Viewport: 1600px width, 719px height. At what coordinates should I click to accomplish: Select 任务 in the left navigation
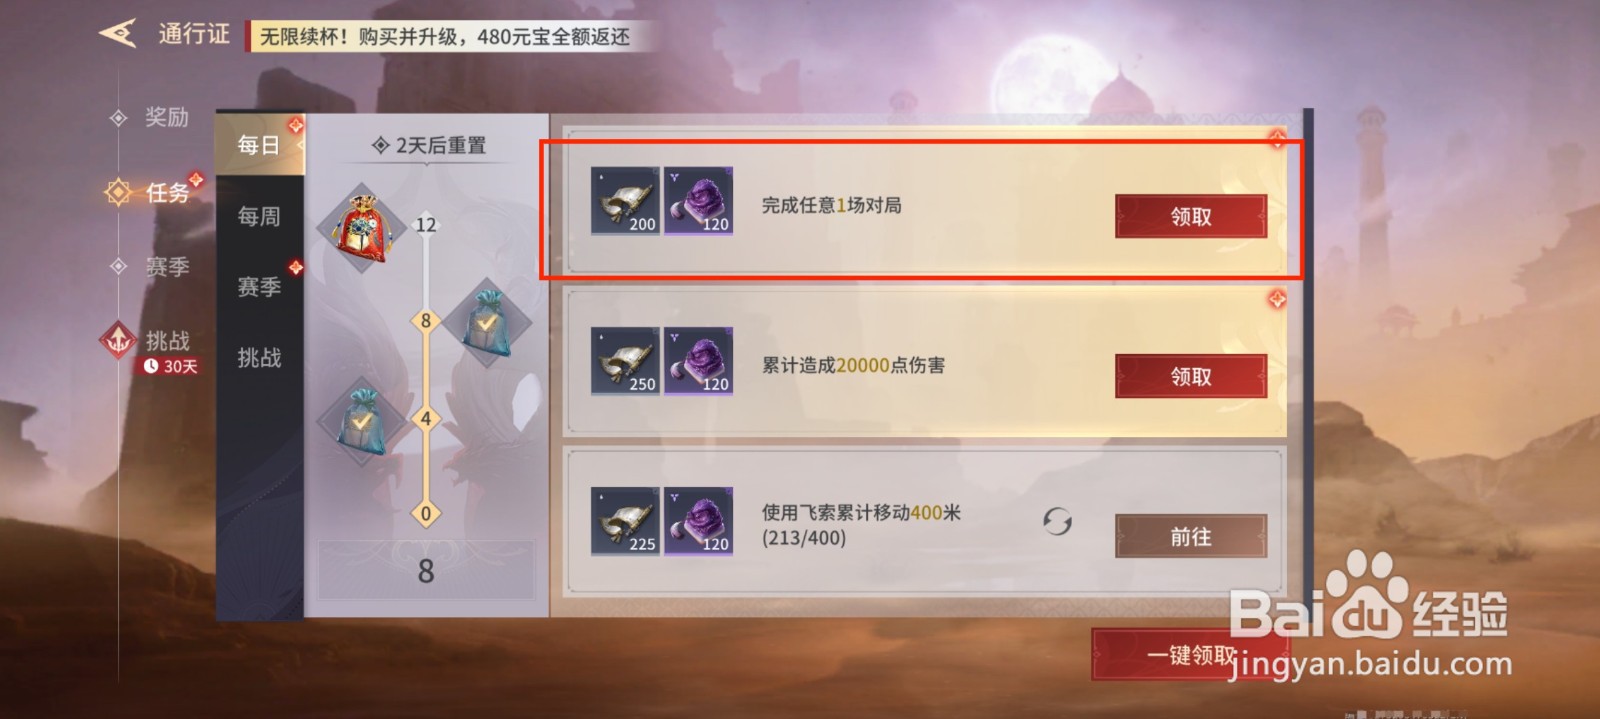pyautogui.click(x=167, y=192)
